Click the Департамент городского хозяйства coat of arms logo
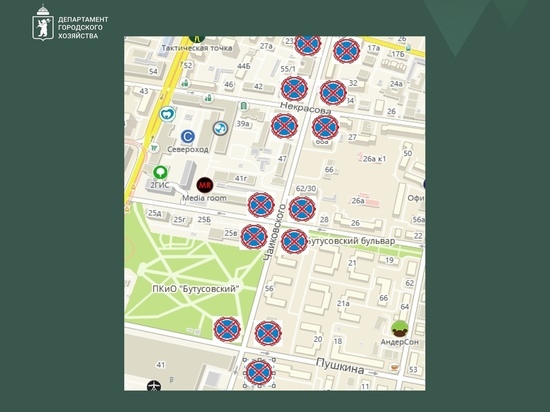This screenshot has height=412, width=550. pyautogui.click(x=43, y=22)
